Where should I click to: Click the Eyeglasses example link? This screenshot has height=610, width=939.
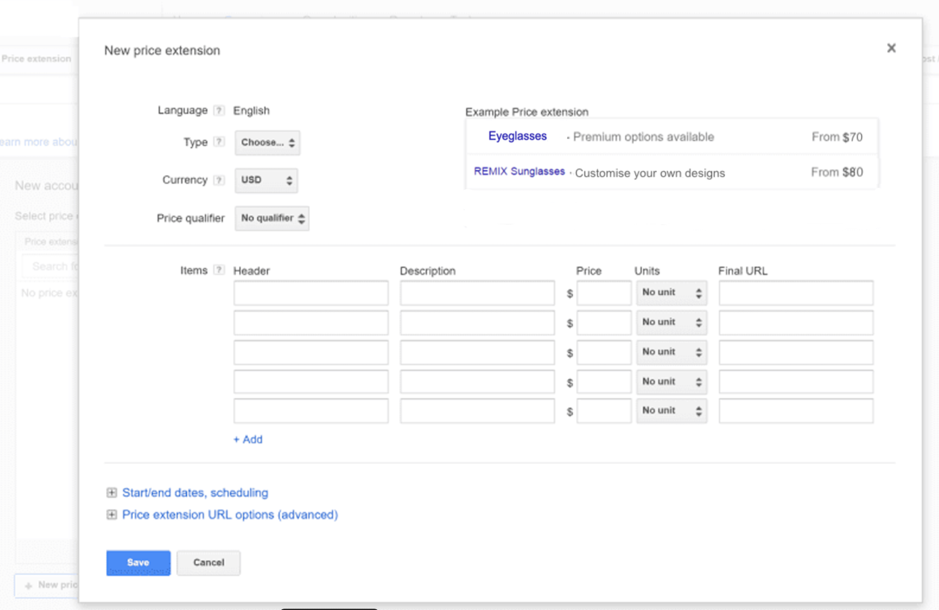(x=517, y=136)
